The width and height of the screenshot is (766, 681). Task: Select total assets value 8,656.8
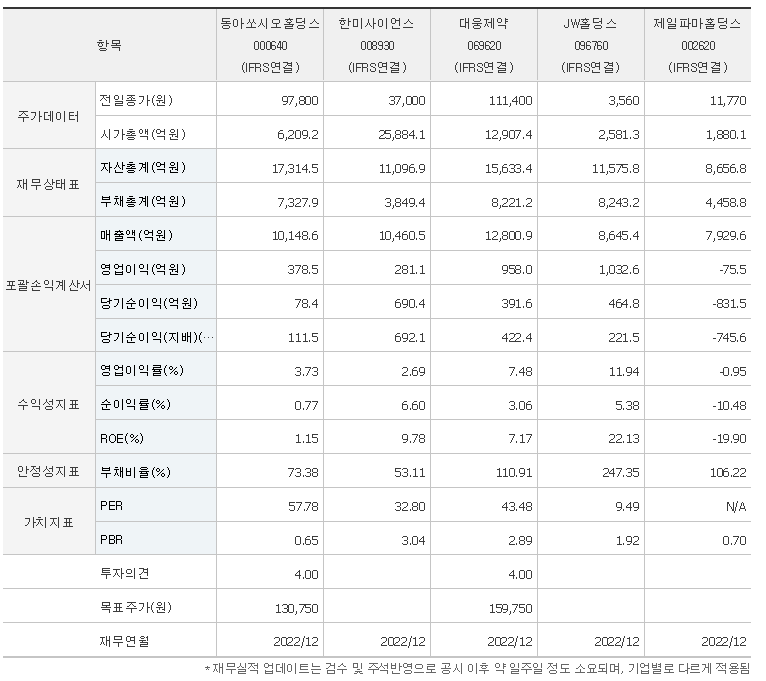pyautogui.click(x=725, y=169)
